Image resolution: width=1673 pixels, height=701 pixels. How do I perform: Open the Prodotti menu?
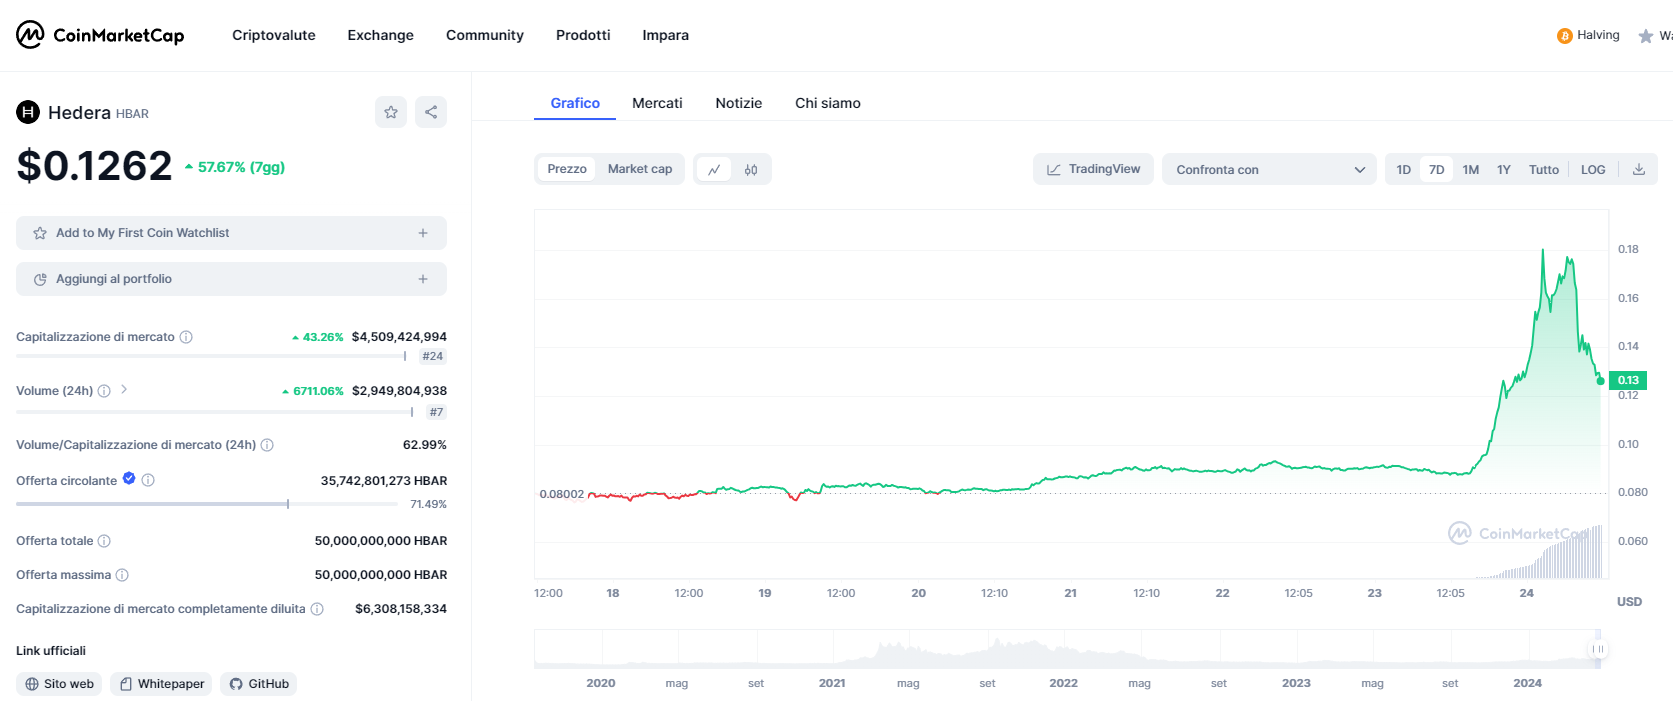point(583,35)
